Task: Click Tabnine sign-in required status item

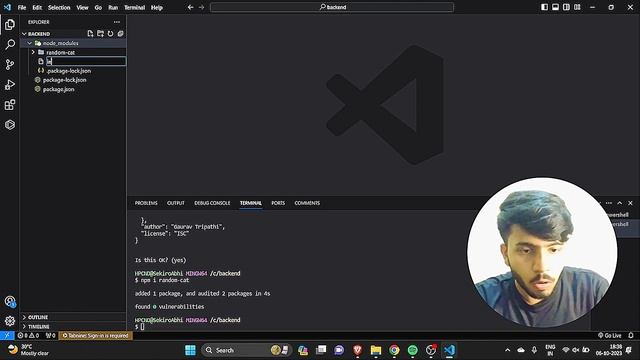Action: (x=96, y=336)
